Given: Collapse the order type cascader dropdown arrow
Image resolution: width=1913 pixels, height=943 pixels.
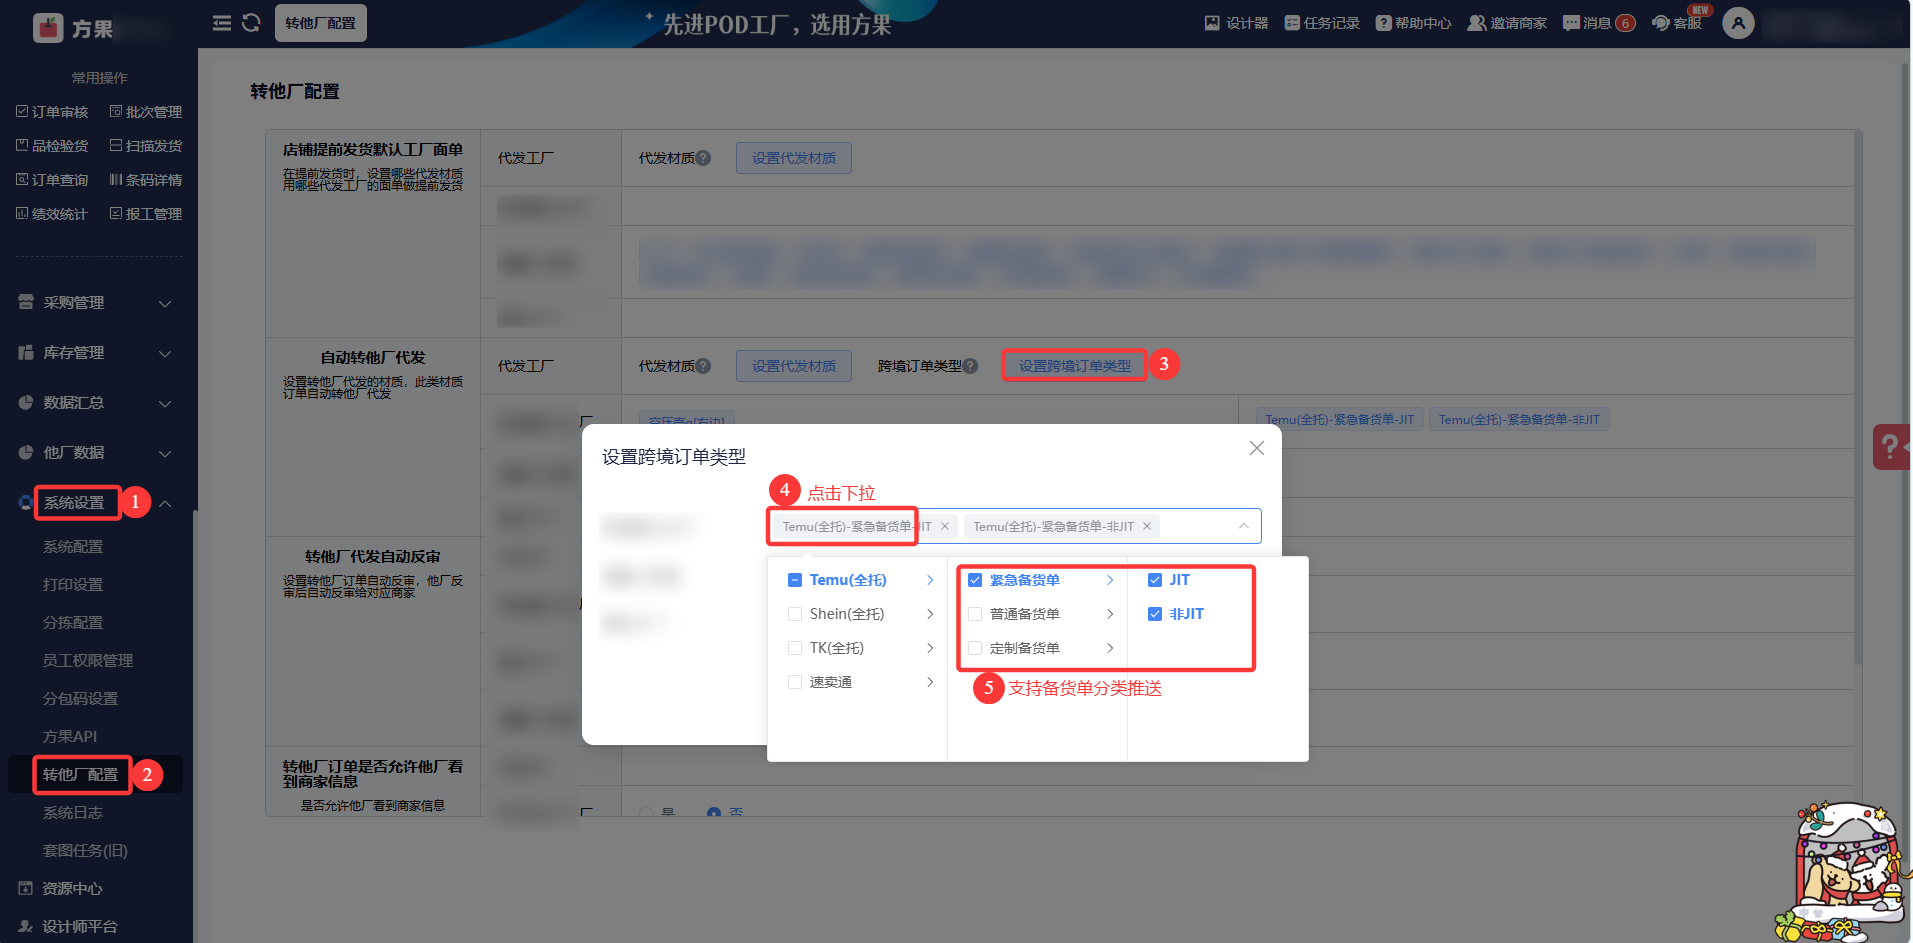Looking at the screenshot, I should [x=1244, y=526].
